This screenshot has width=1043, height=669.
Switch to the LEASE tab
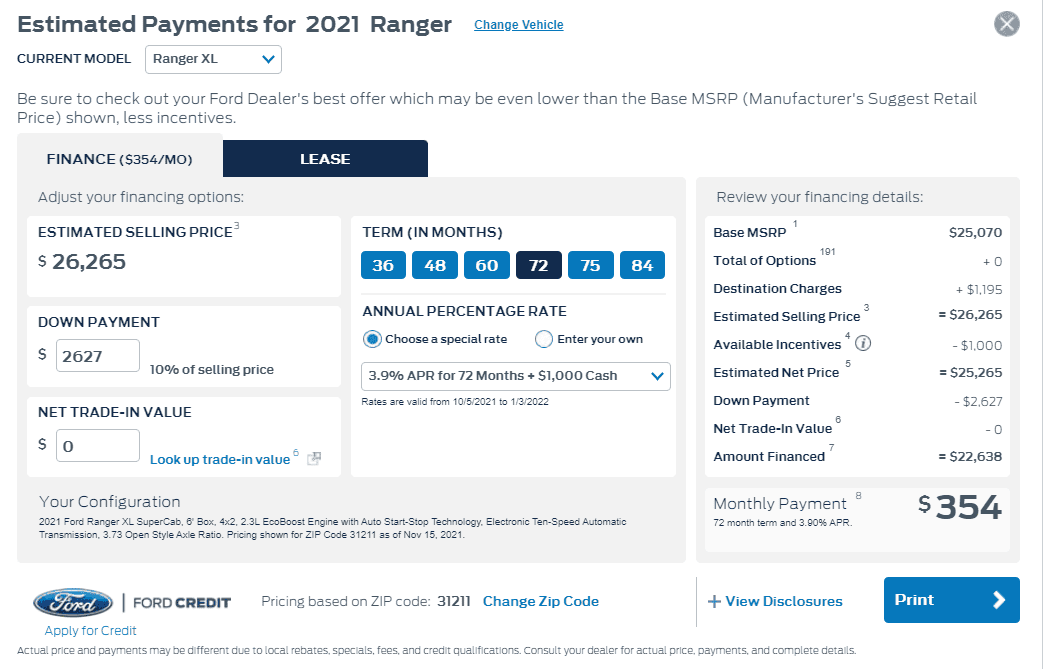click(325, 159)
